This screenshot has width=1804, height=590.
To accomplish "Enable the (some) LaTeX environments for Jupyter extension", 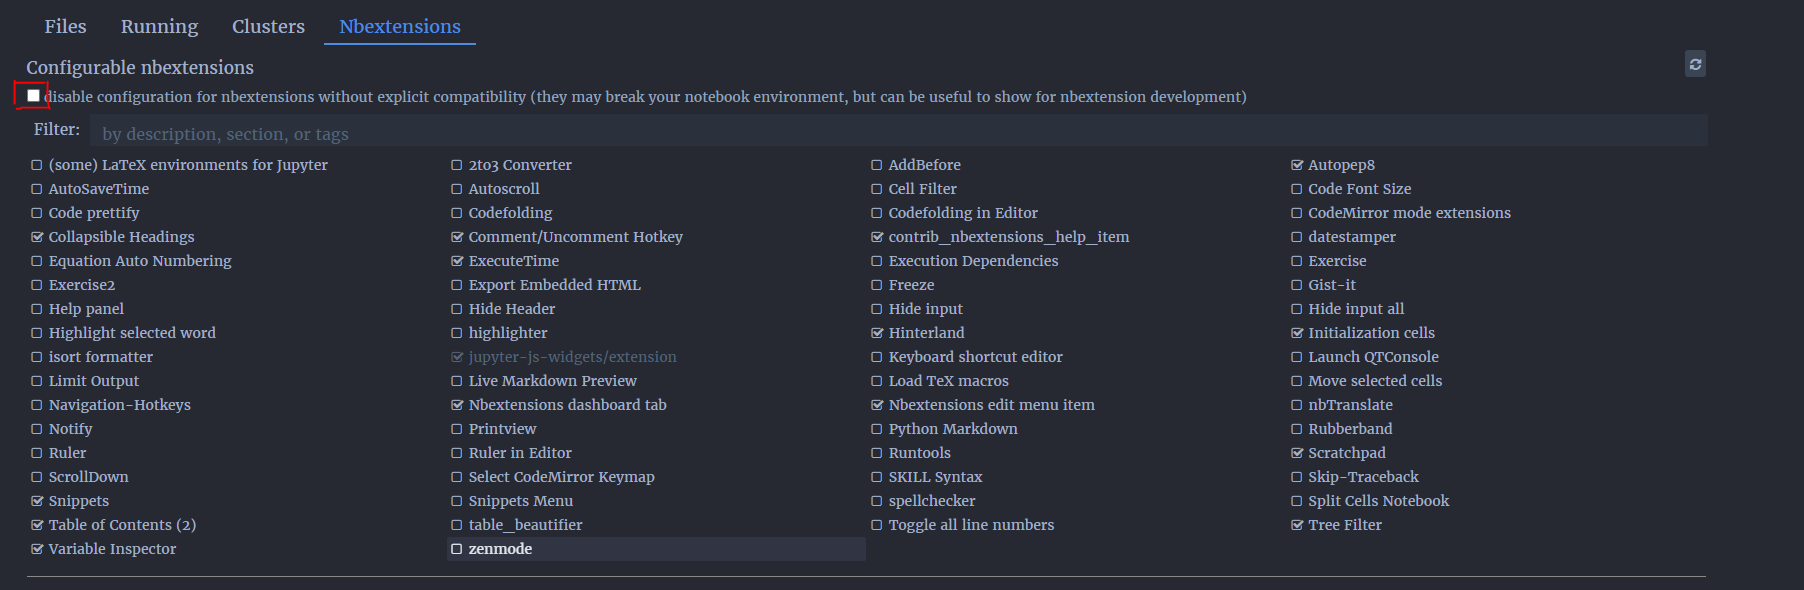I will (x=37, y=165).
